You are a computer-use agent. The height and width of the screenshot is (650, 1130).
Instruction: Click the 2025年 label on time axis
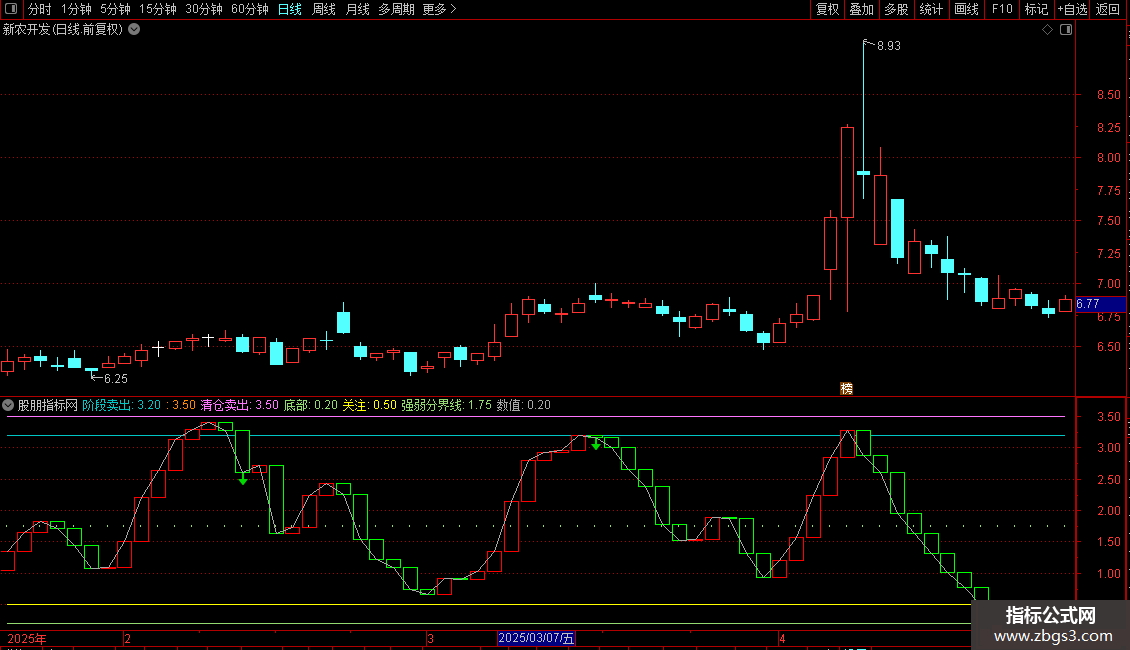pos(27,638)
